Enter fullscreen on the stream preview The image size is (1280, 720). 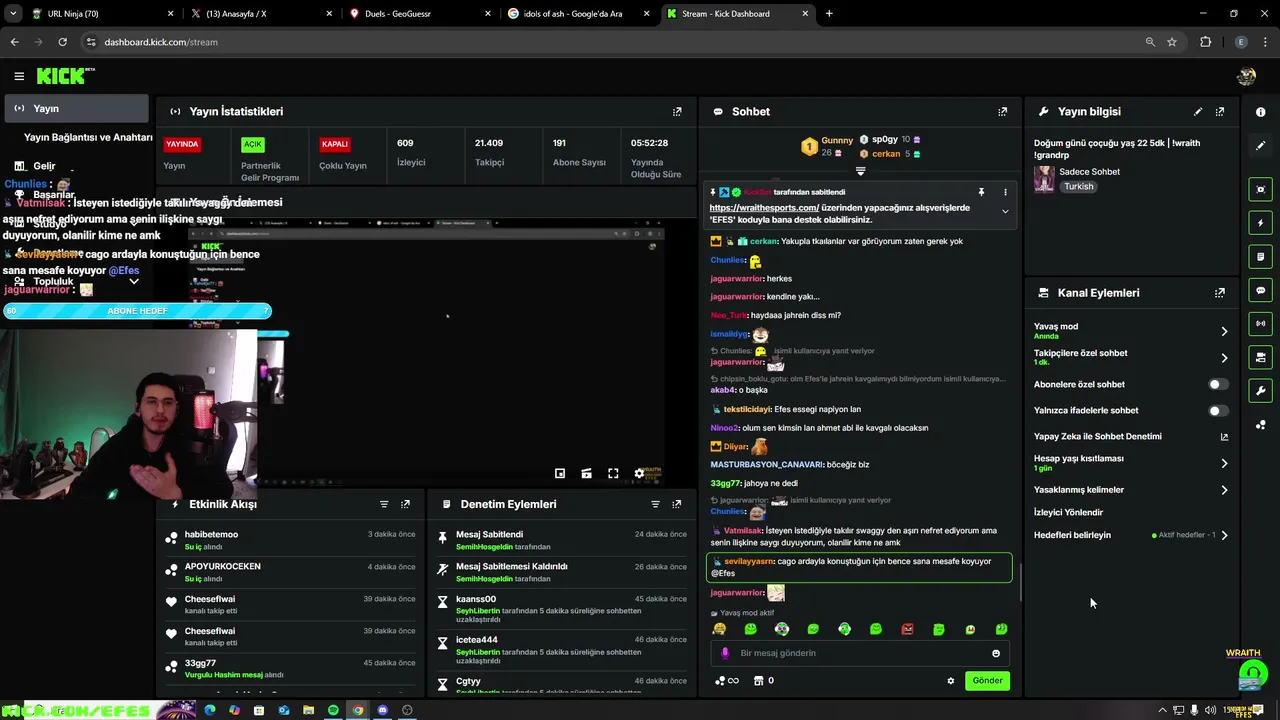[613, 474]
